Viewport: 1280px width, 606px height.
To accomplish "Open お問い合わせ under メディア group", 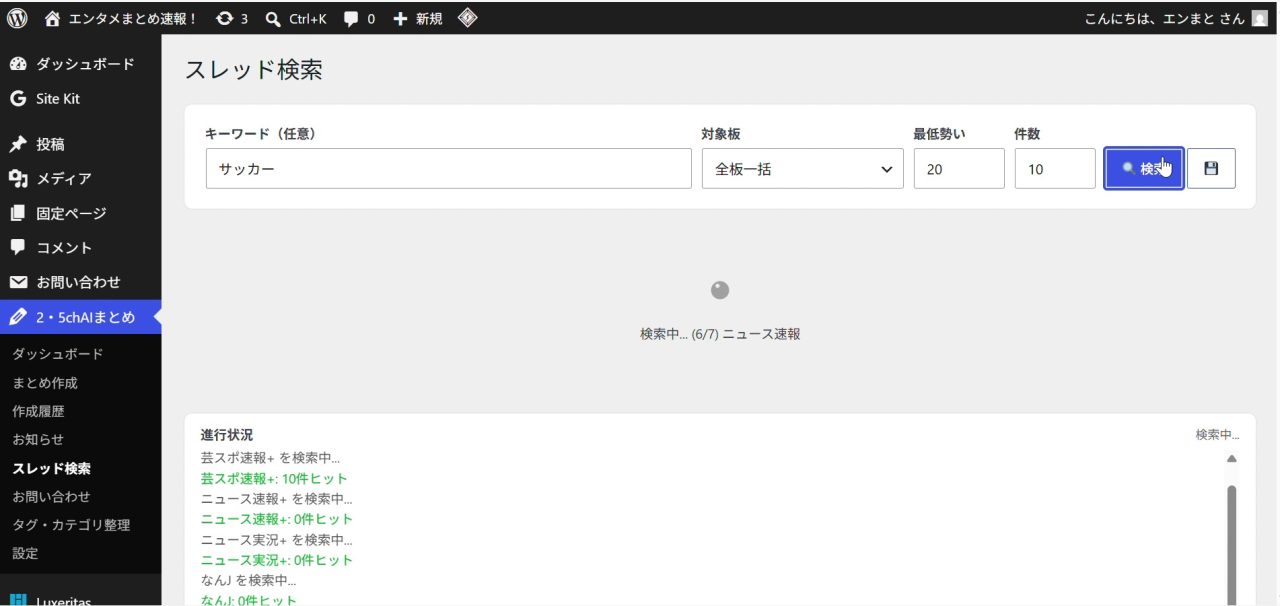I will point(80,282).
